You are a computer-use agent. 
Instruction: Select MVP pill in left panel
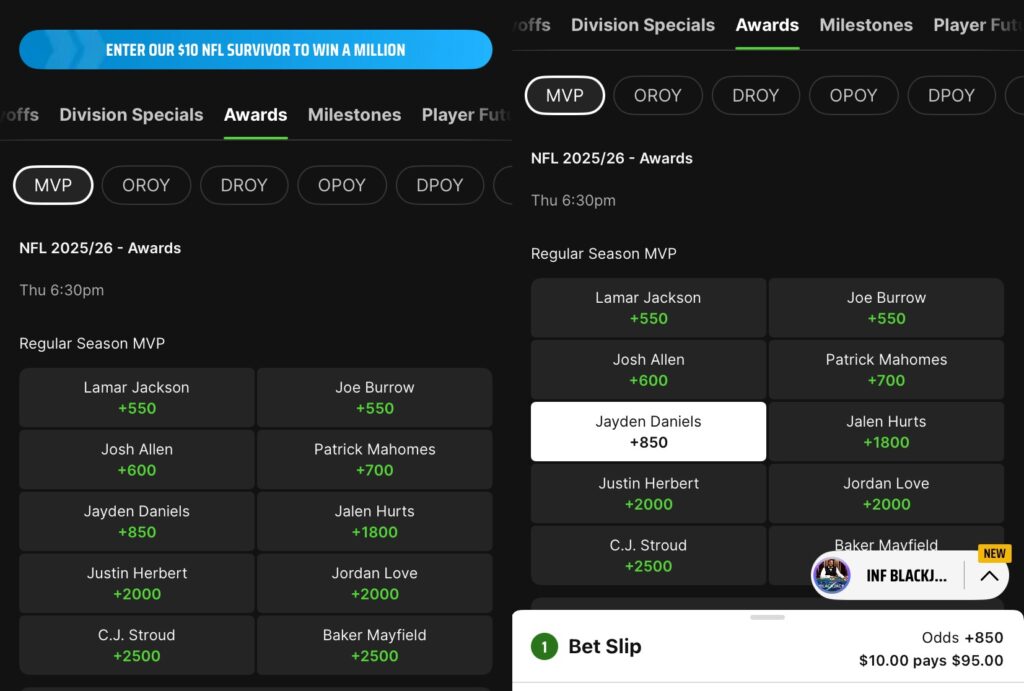coord(53,185)
